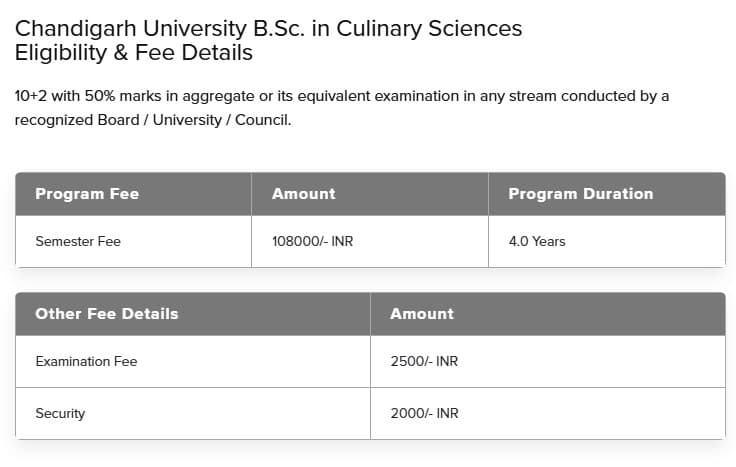736x467 pixels.
Task: Click 'Eligibility & Fee Details' in heading
Action: click(x=133, y=53)
